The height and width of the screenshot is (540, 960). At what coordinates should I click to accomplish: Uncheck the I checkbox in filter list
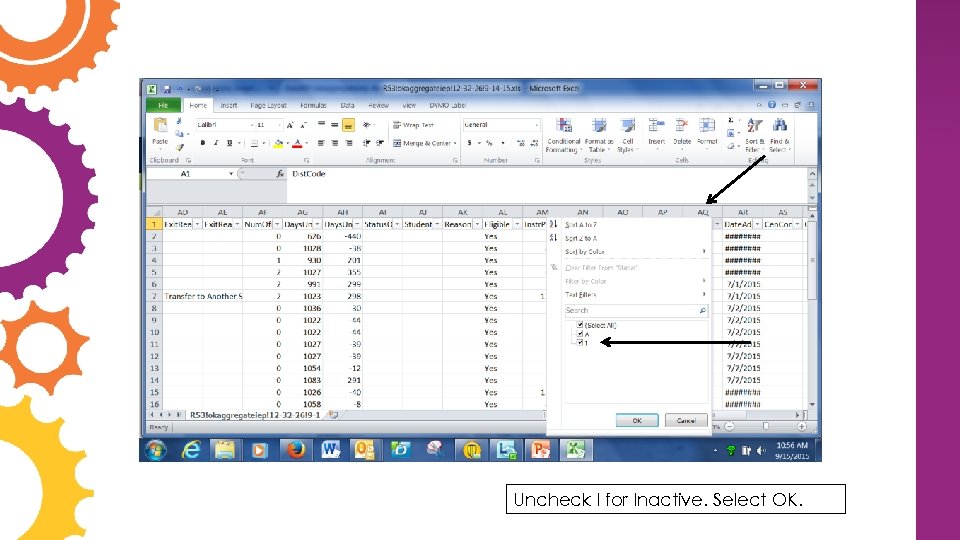(x=580, y=343)
